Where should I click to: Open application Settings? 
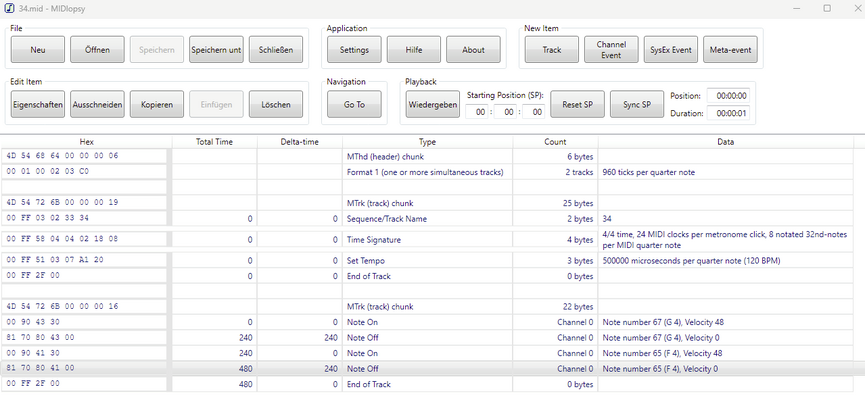[x=354, y=50]
